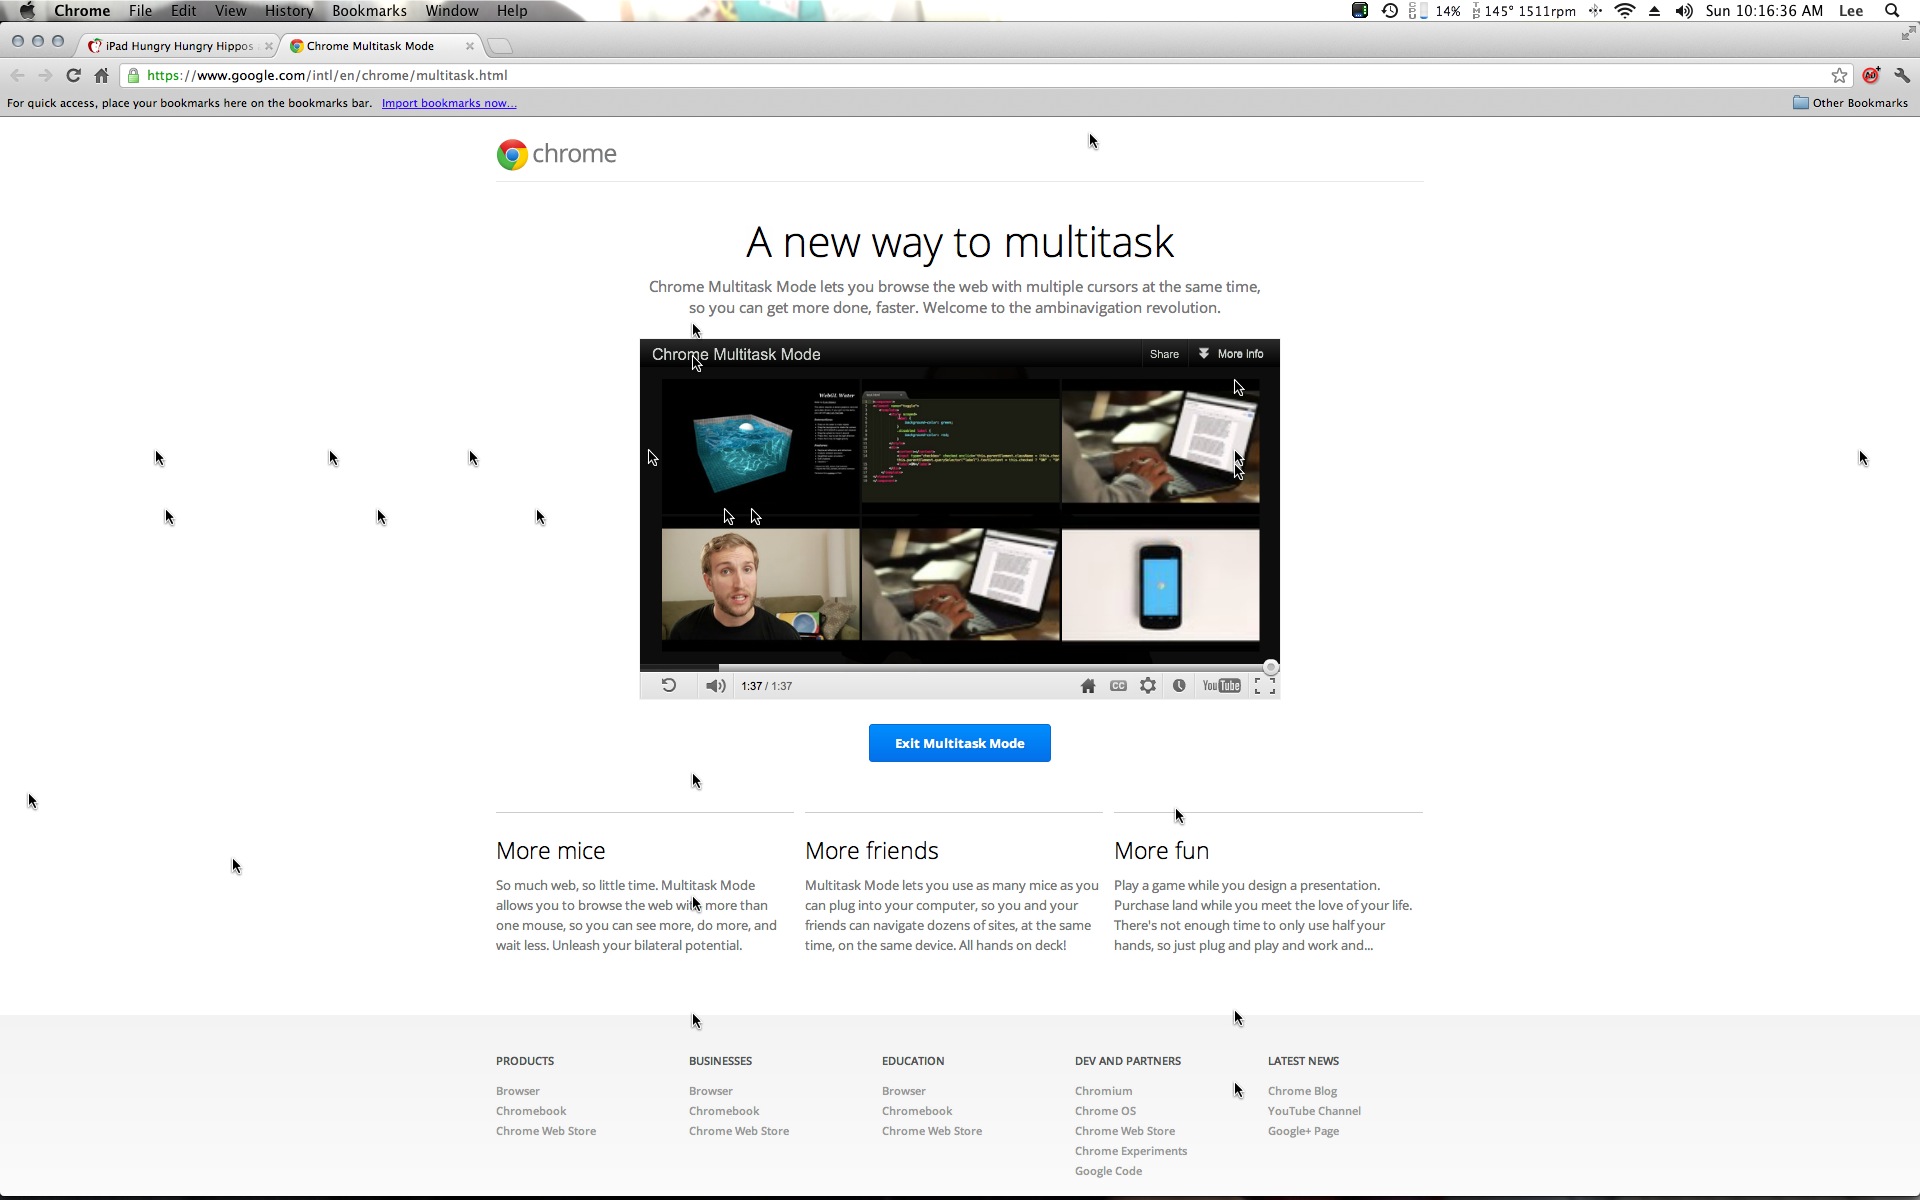
Task: Open the Chrome OS link
Action: coord(1105,1111)
